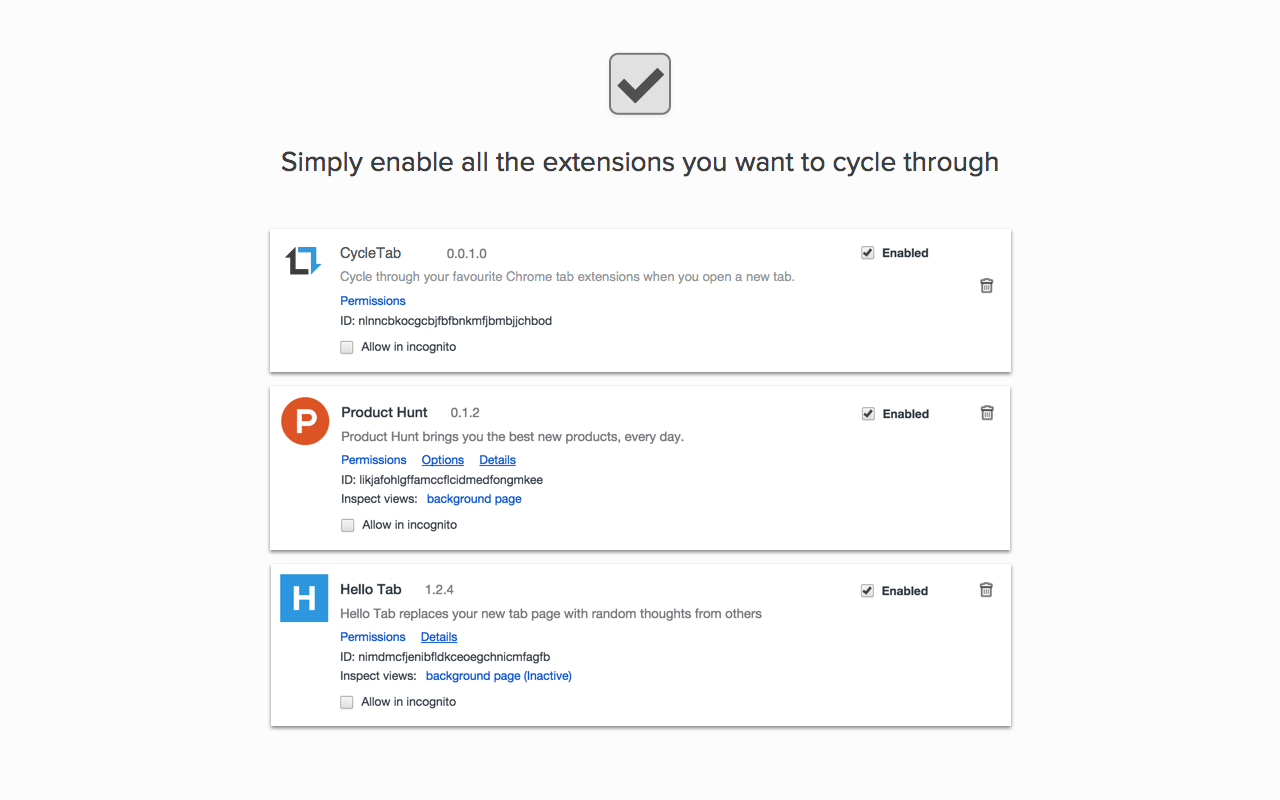Trash the Hello Tab extension
Image resolution: width=1280 pixels, height=800 pixels.
(986, 590)
